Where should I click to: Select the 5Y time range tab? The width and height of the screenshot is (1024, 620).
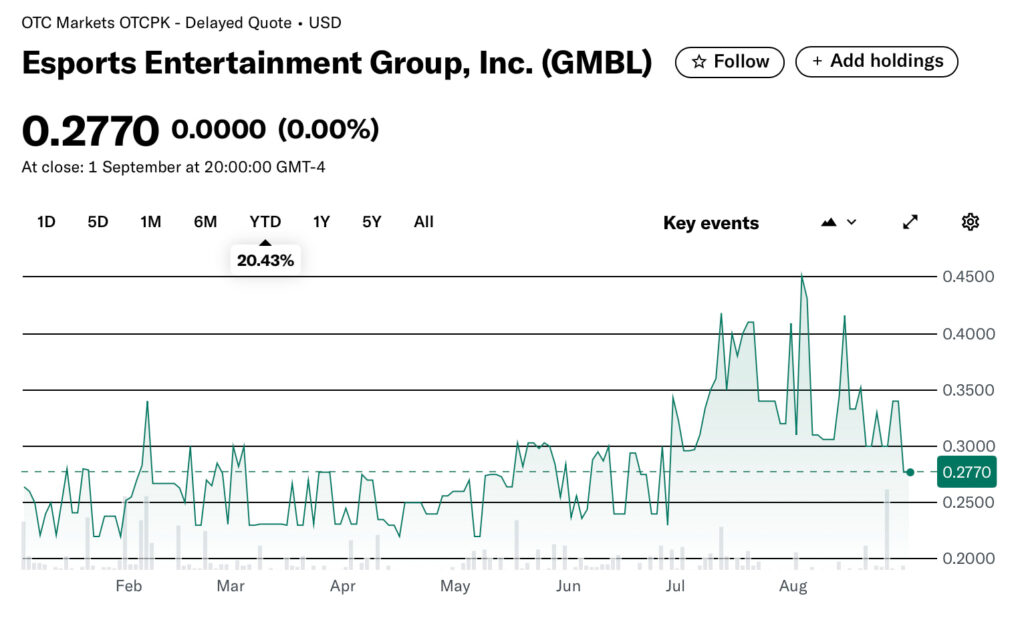click(371, 222)
